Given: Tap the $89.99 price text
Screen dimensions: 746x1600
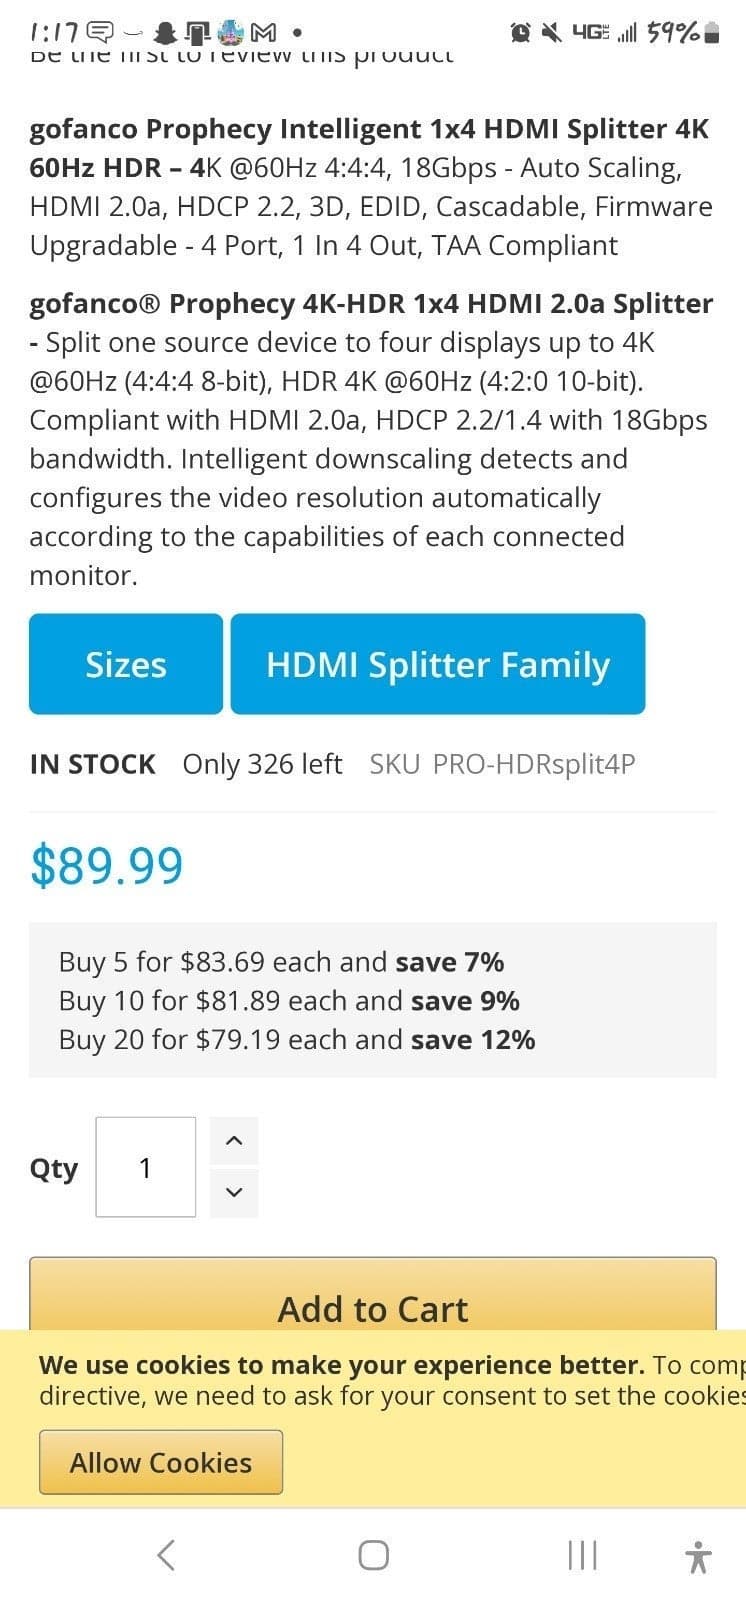Looking at the screenshot, I should click(x=106, y=864).
